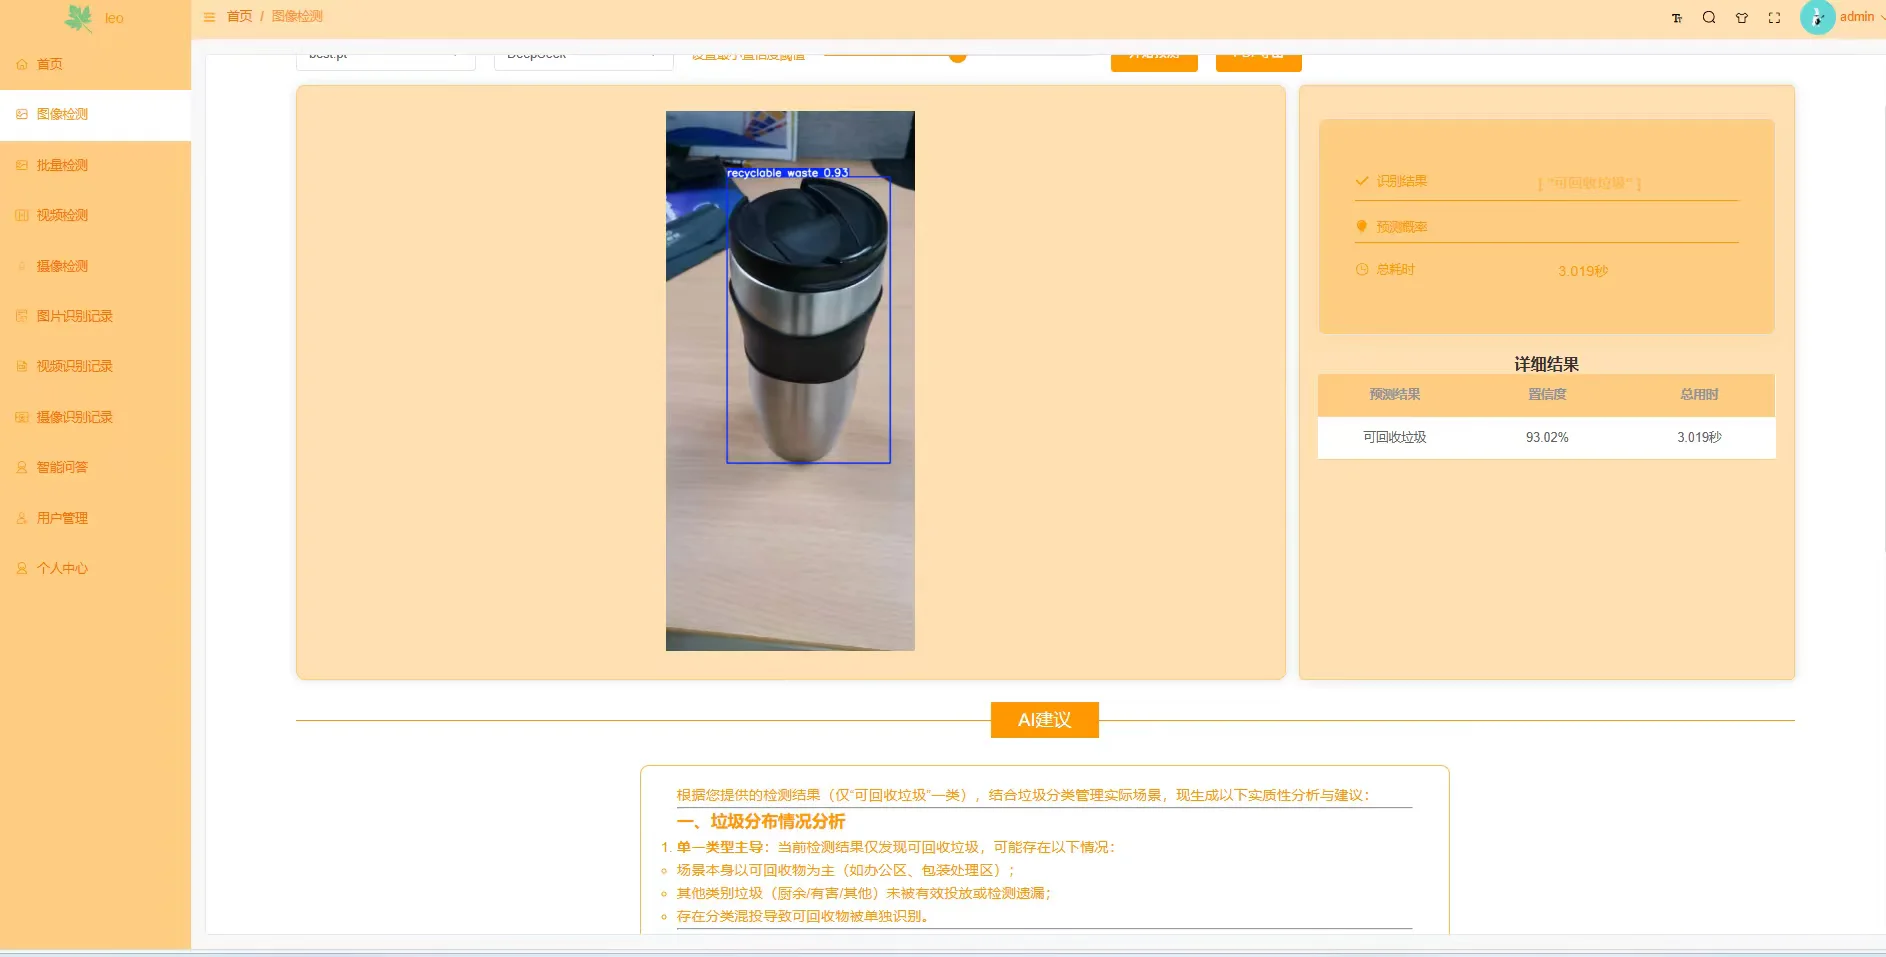Open the DeepSeek selector dropdown
This screenshot has width=1886, height=957.
click(582, 55)
